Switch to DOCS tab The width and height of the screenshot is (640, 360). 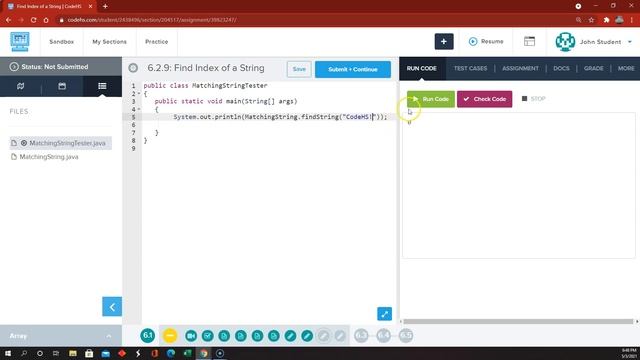pyautogui.click(x=561, y=68)
